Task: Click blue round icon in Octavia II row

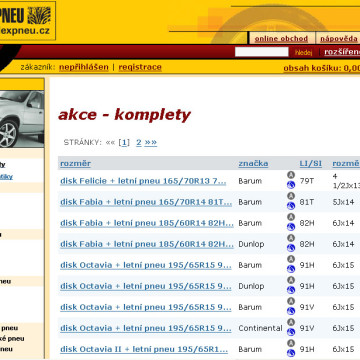Action: click(x=291, y=353)
